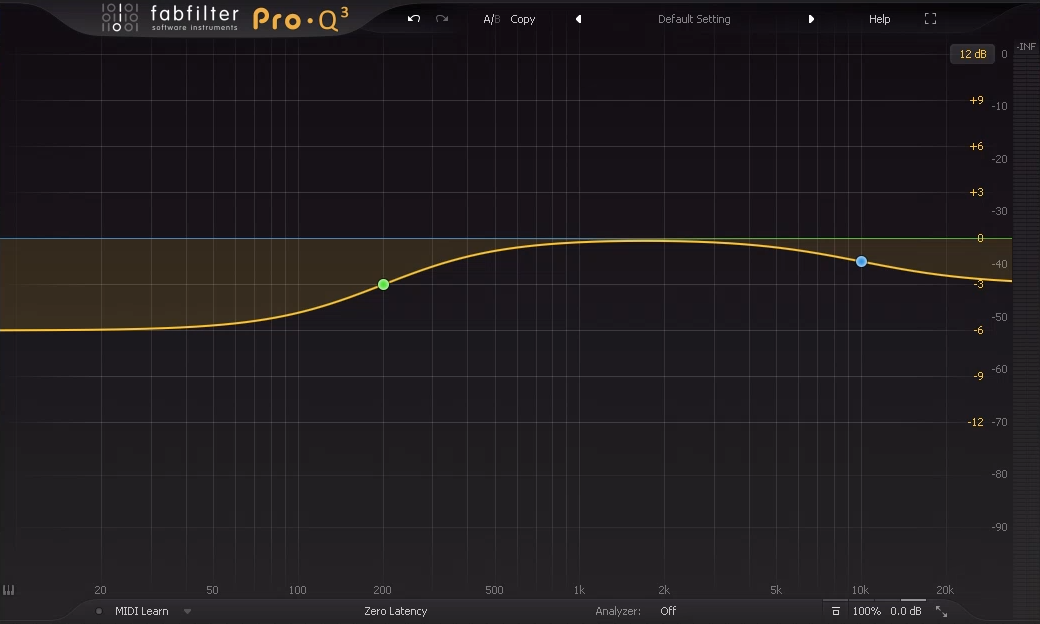Viewport: 1040px width, 624px height.
Task: Click the +9 dB scale label
Action: [x=976, y=100]
